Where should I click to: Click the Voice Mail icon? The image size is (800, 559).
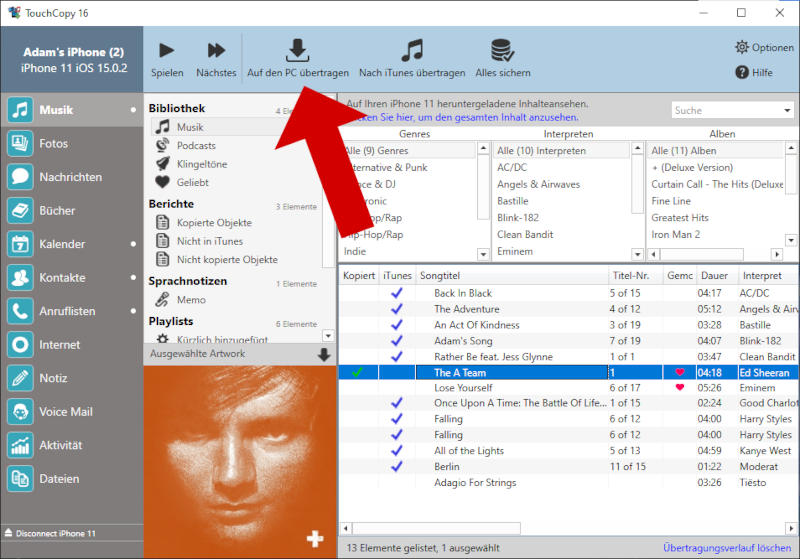[x=20, y=412]
